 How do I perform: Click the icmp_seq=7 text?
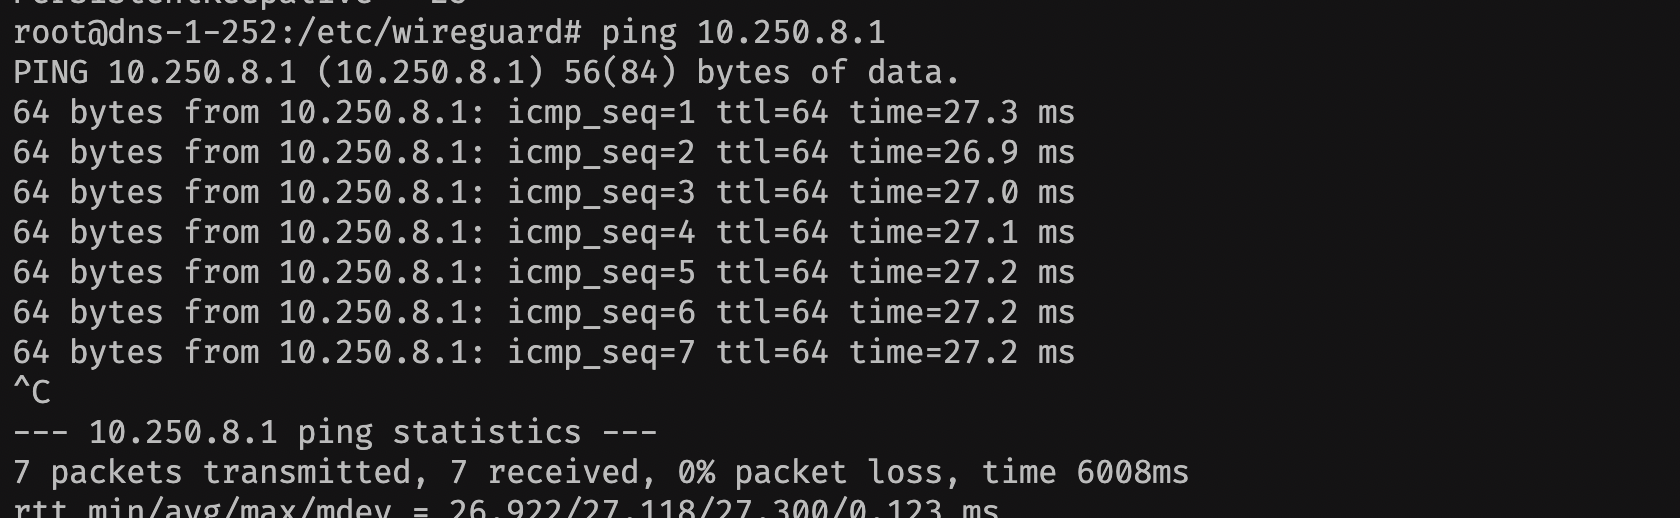[601, 353]
